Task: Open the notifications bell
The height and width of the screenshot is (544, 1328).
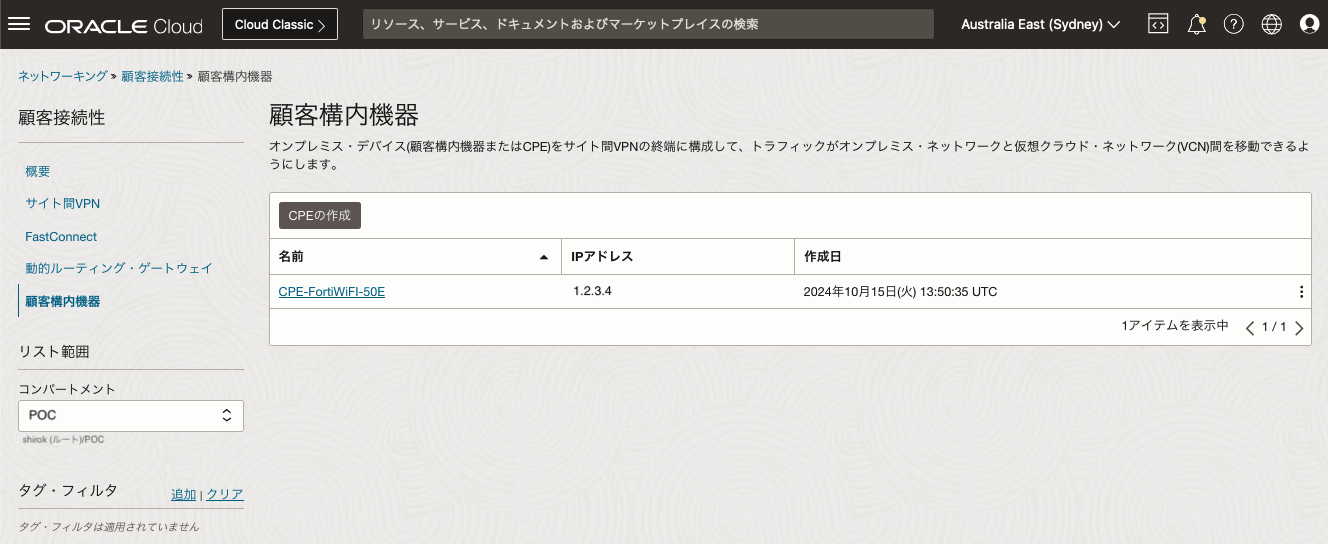Action: (1196, 24)
